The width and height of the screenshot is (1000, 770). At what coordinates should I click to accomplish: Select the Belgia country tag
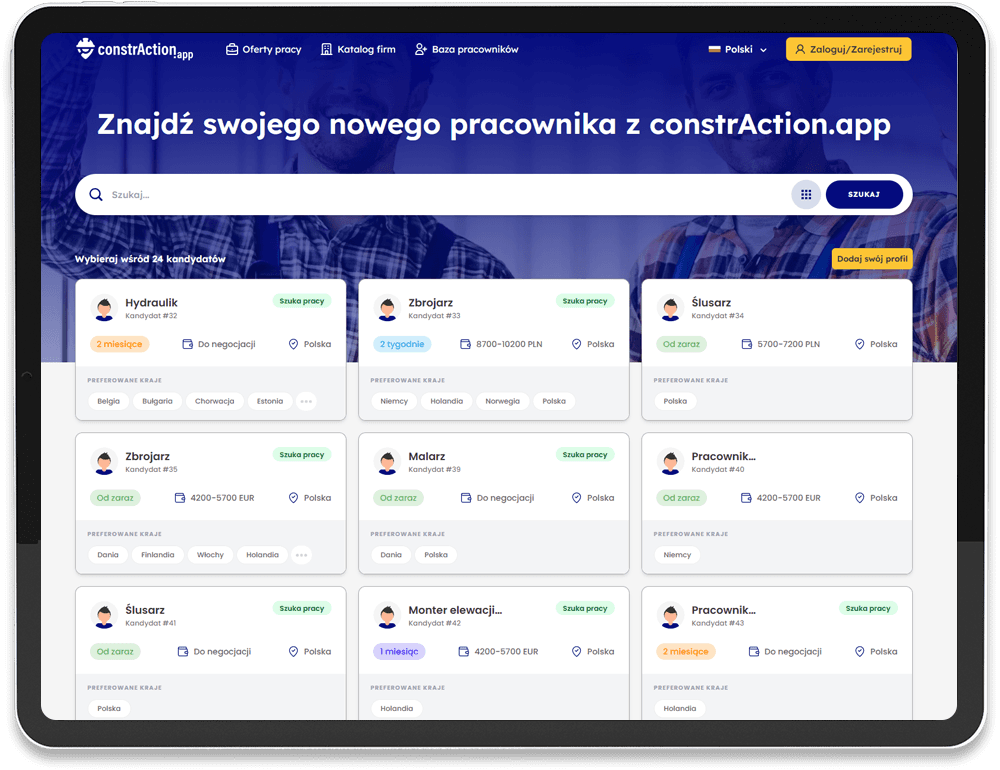[x=108, y=401]
